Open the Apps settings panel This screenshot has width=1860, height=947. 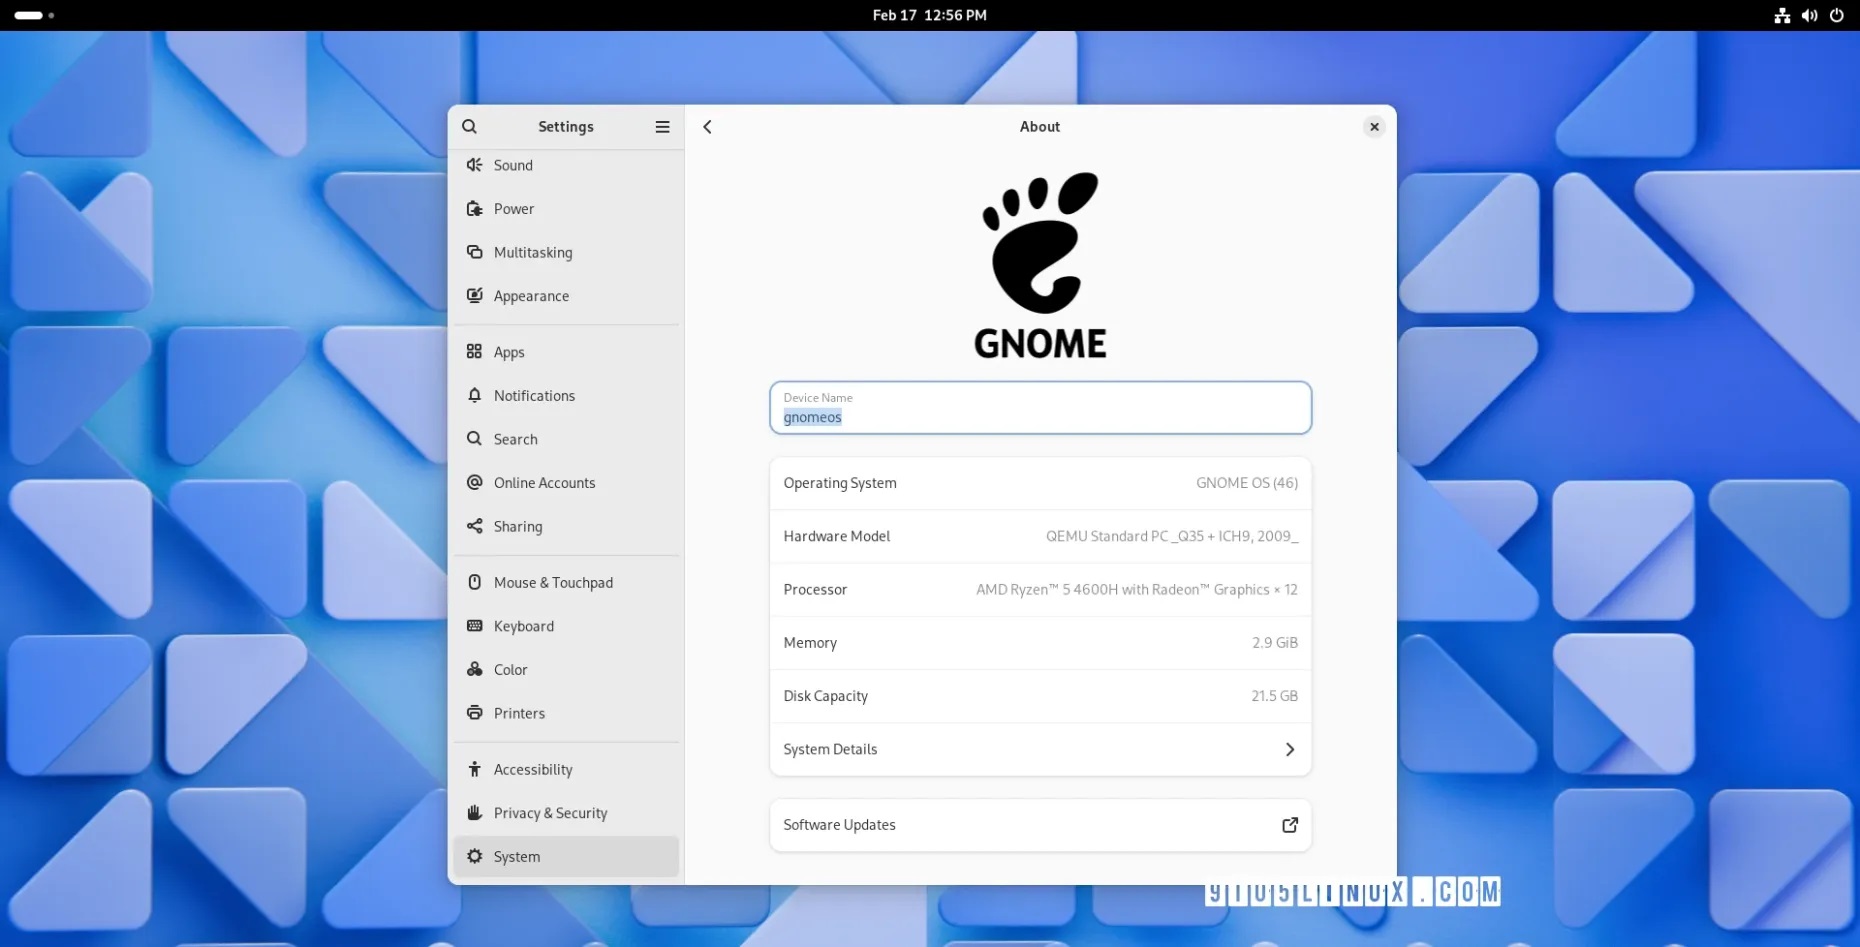pos(566,352)
